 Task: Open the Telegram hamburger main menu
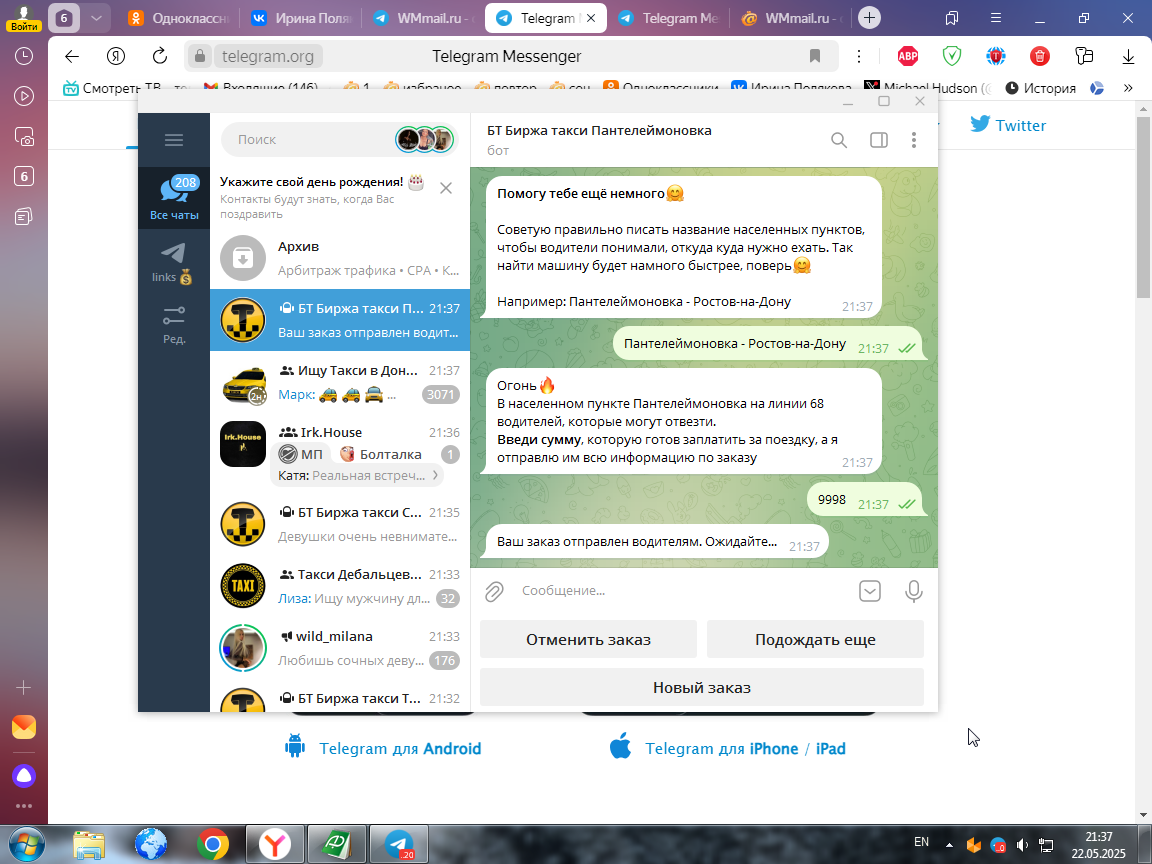click(x=173, y=140)
